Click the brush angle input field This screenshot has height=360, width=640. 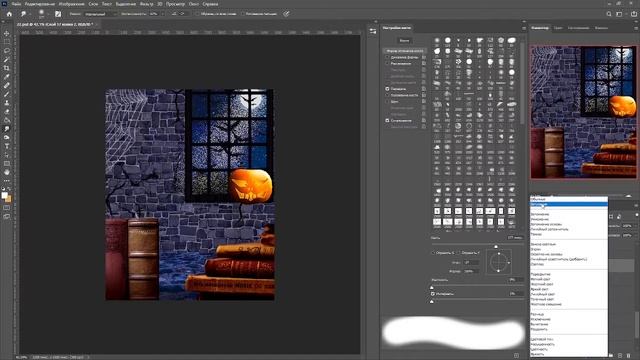pos(471,262)
